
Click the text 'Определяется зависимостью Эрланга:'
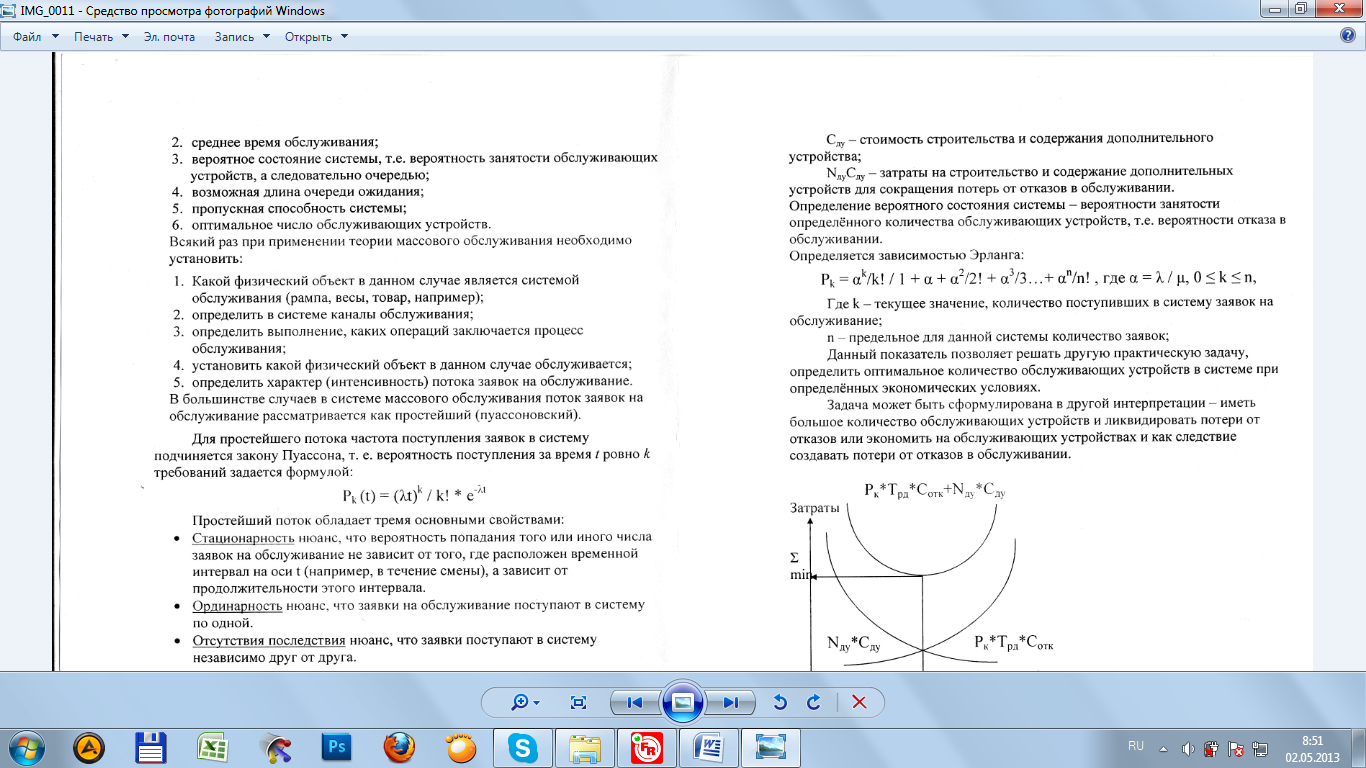coord(907,255)
